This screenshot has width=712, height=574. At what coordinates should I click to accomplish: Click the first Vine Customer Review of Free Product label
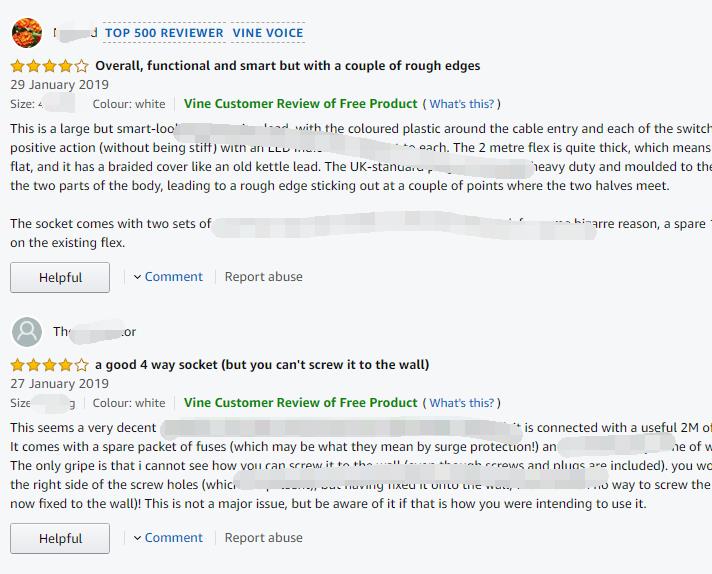[x=300, y=104]
